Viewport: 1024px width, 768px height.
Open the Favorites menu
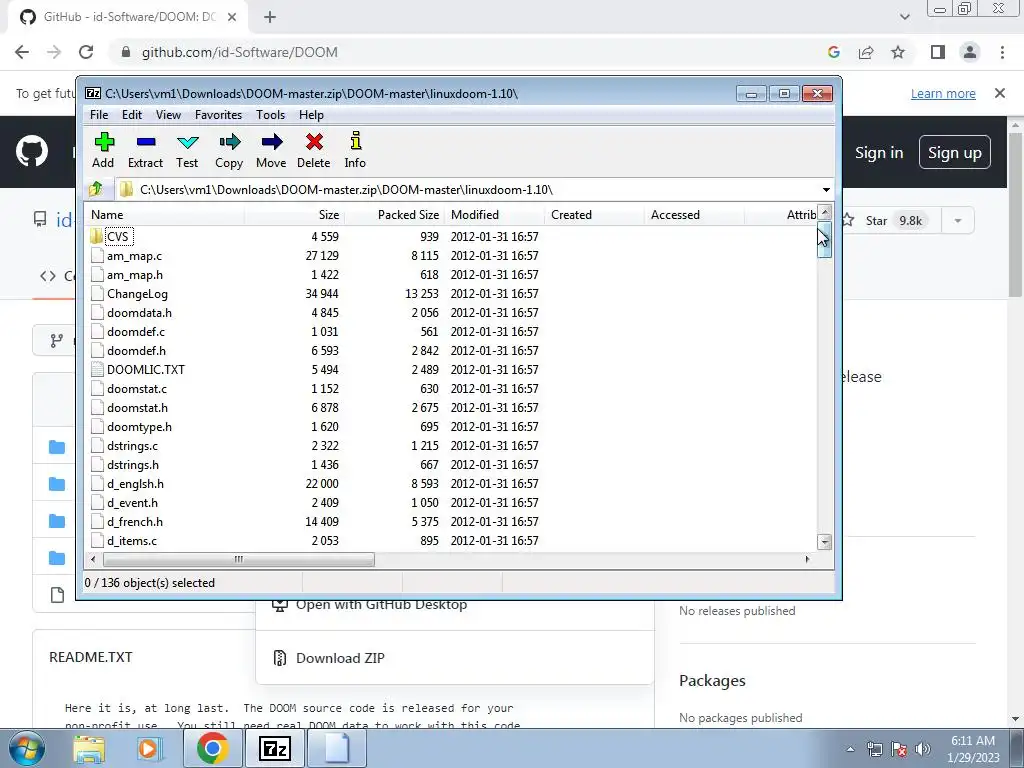point(219,115)
